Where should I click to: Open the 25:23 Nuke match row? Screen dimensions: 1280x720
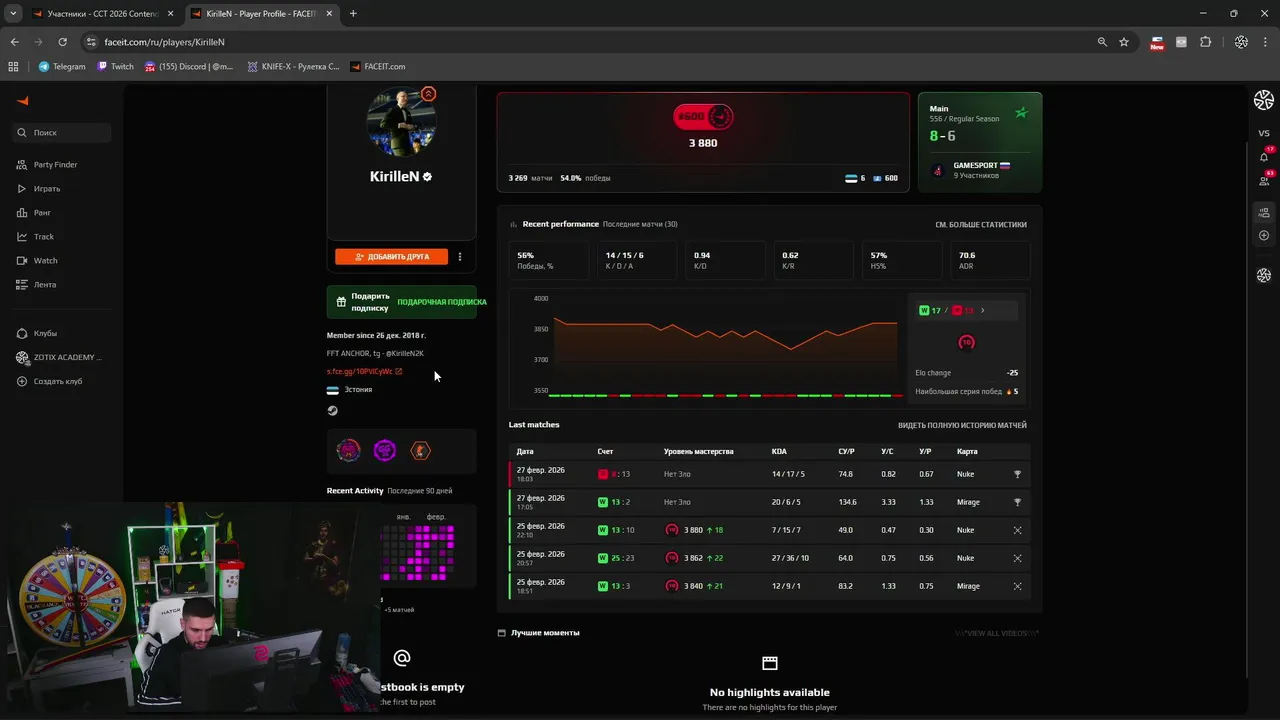tap(770, 558)
